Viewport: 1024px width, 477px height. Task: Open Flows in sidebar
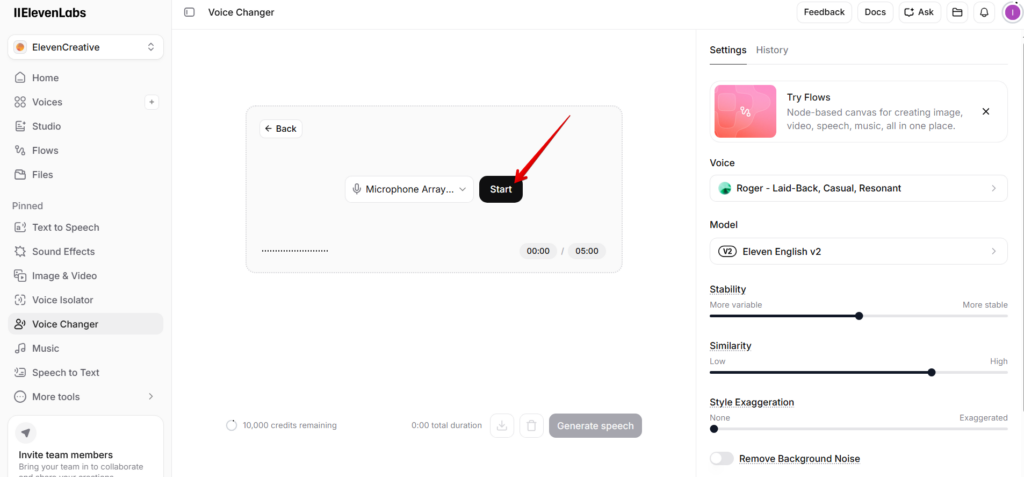coord(86,150)
